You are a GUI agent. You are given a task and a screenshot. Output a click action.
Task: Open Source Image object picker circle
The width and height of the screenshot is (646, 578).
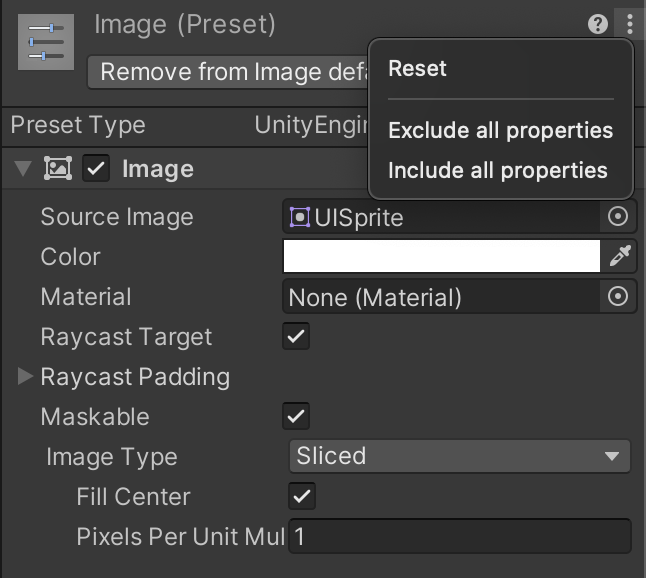click(x=618, y=216)
